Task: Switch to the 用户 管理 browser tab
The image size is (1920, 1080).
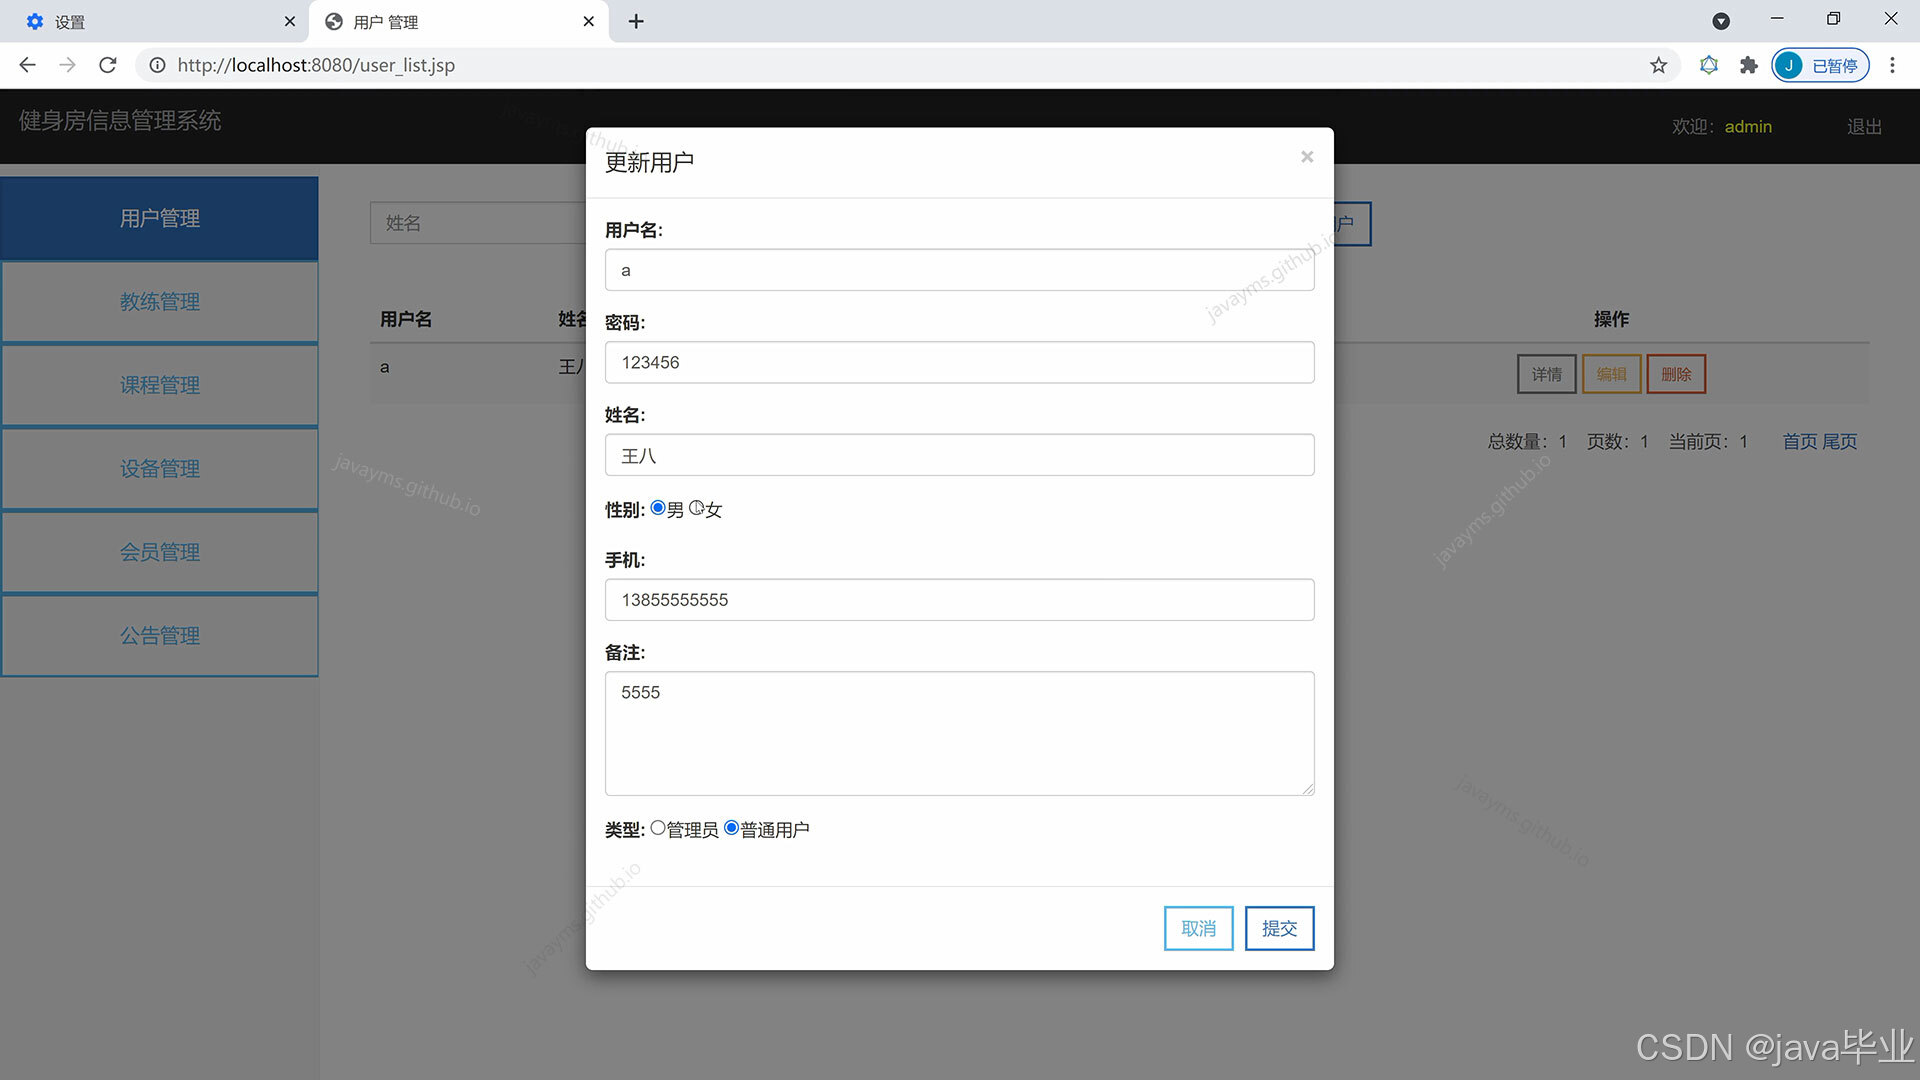Action: pos(458,21)
